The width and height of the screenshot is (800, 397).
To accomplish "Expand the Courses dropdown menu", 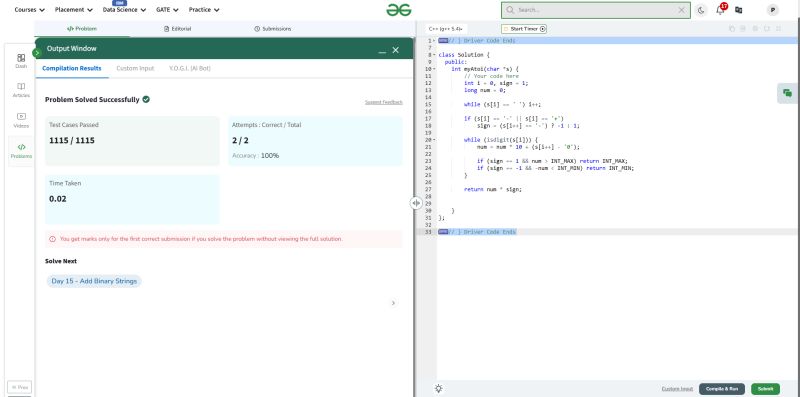I will coord(30,10).
